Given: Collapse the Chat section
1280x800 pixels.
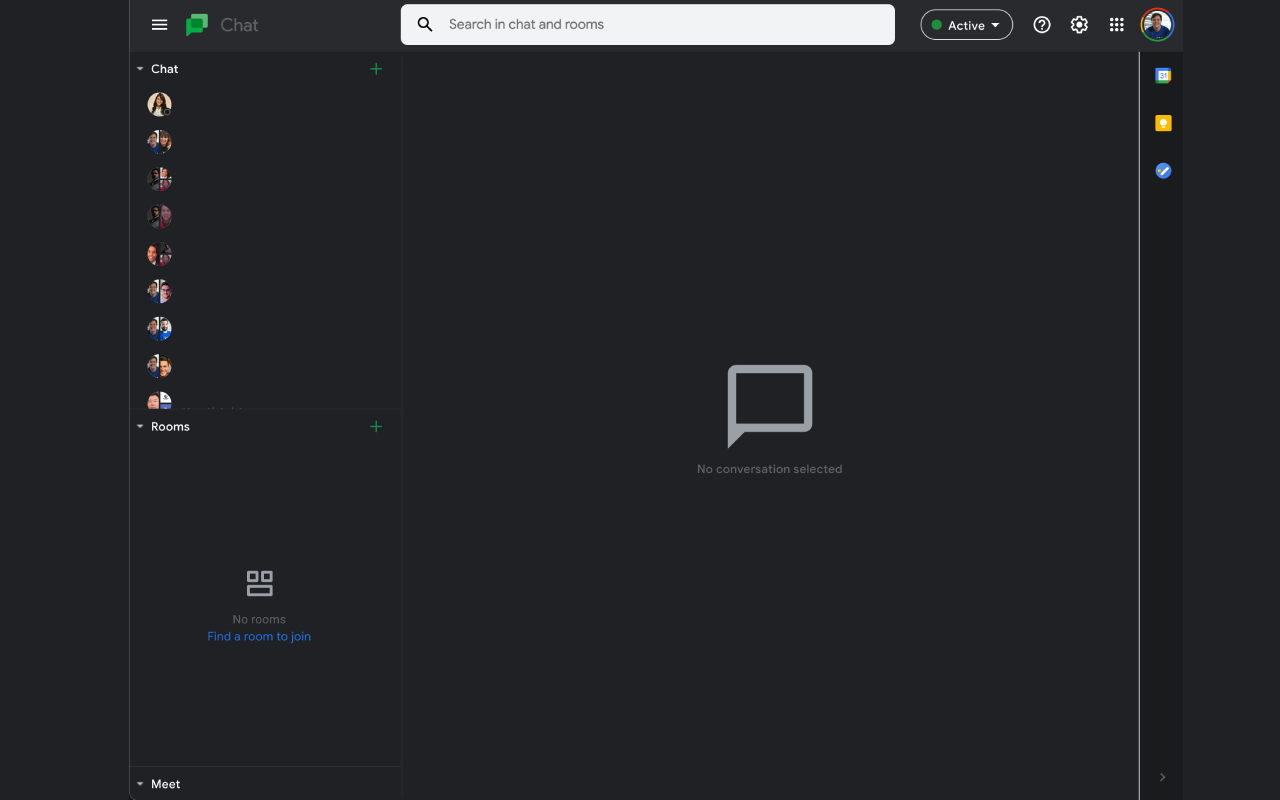Looking at the screenshot, I should 140,68.
